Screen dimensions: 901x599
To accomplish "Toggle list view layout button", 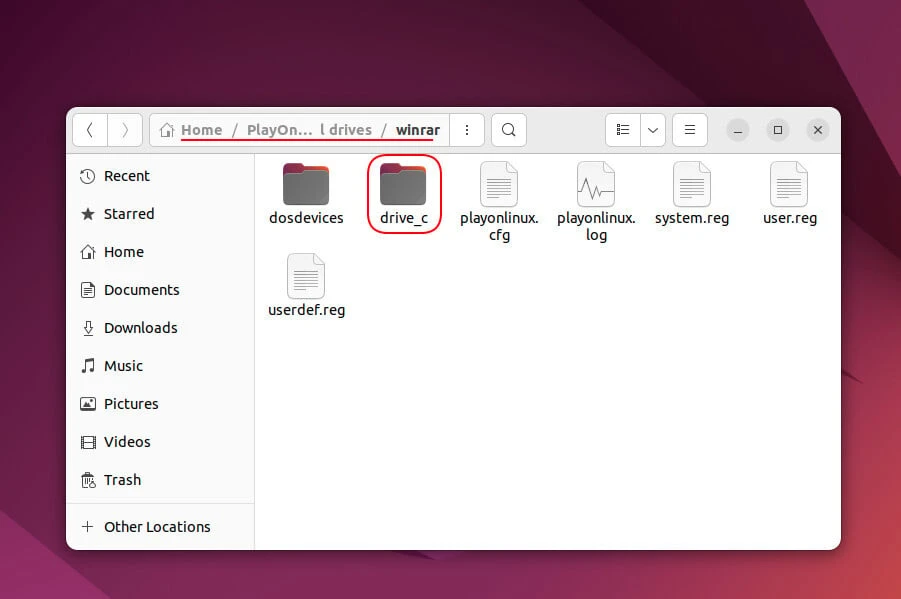I will click(623, 130).
